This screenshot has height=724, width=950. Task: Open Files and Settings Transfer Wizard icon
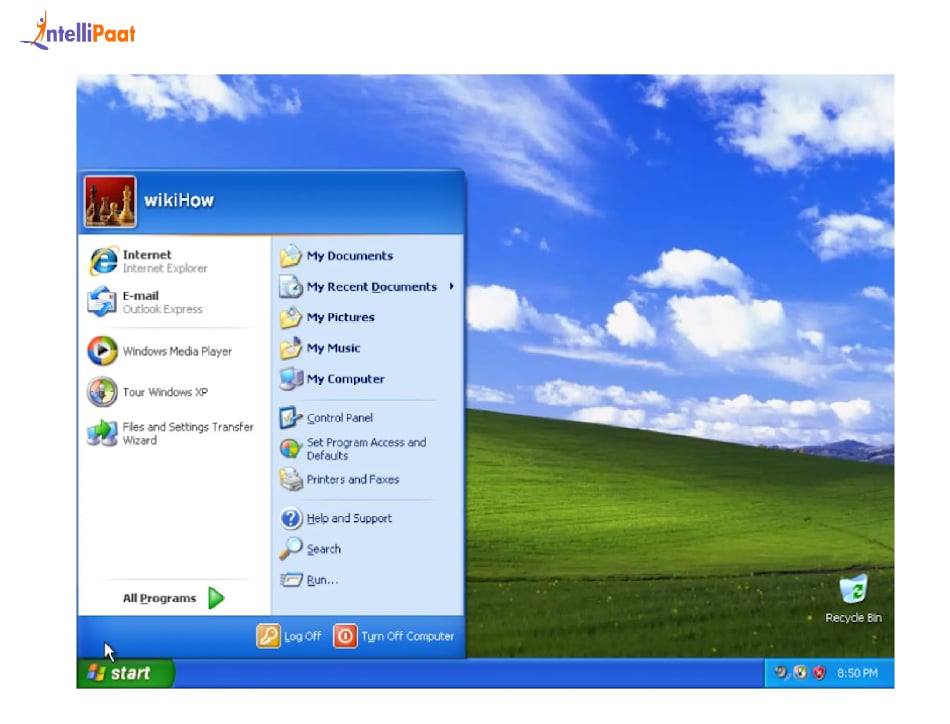[102, 433]
